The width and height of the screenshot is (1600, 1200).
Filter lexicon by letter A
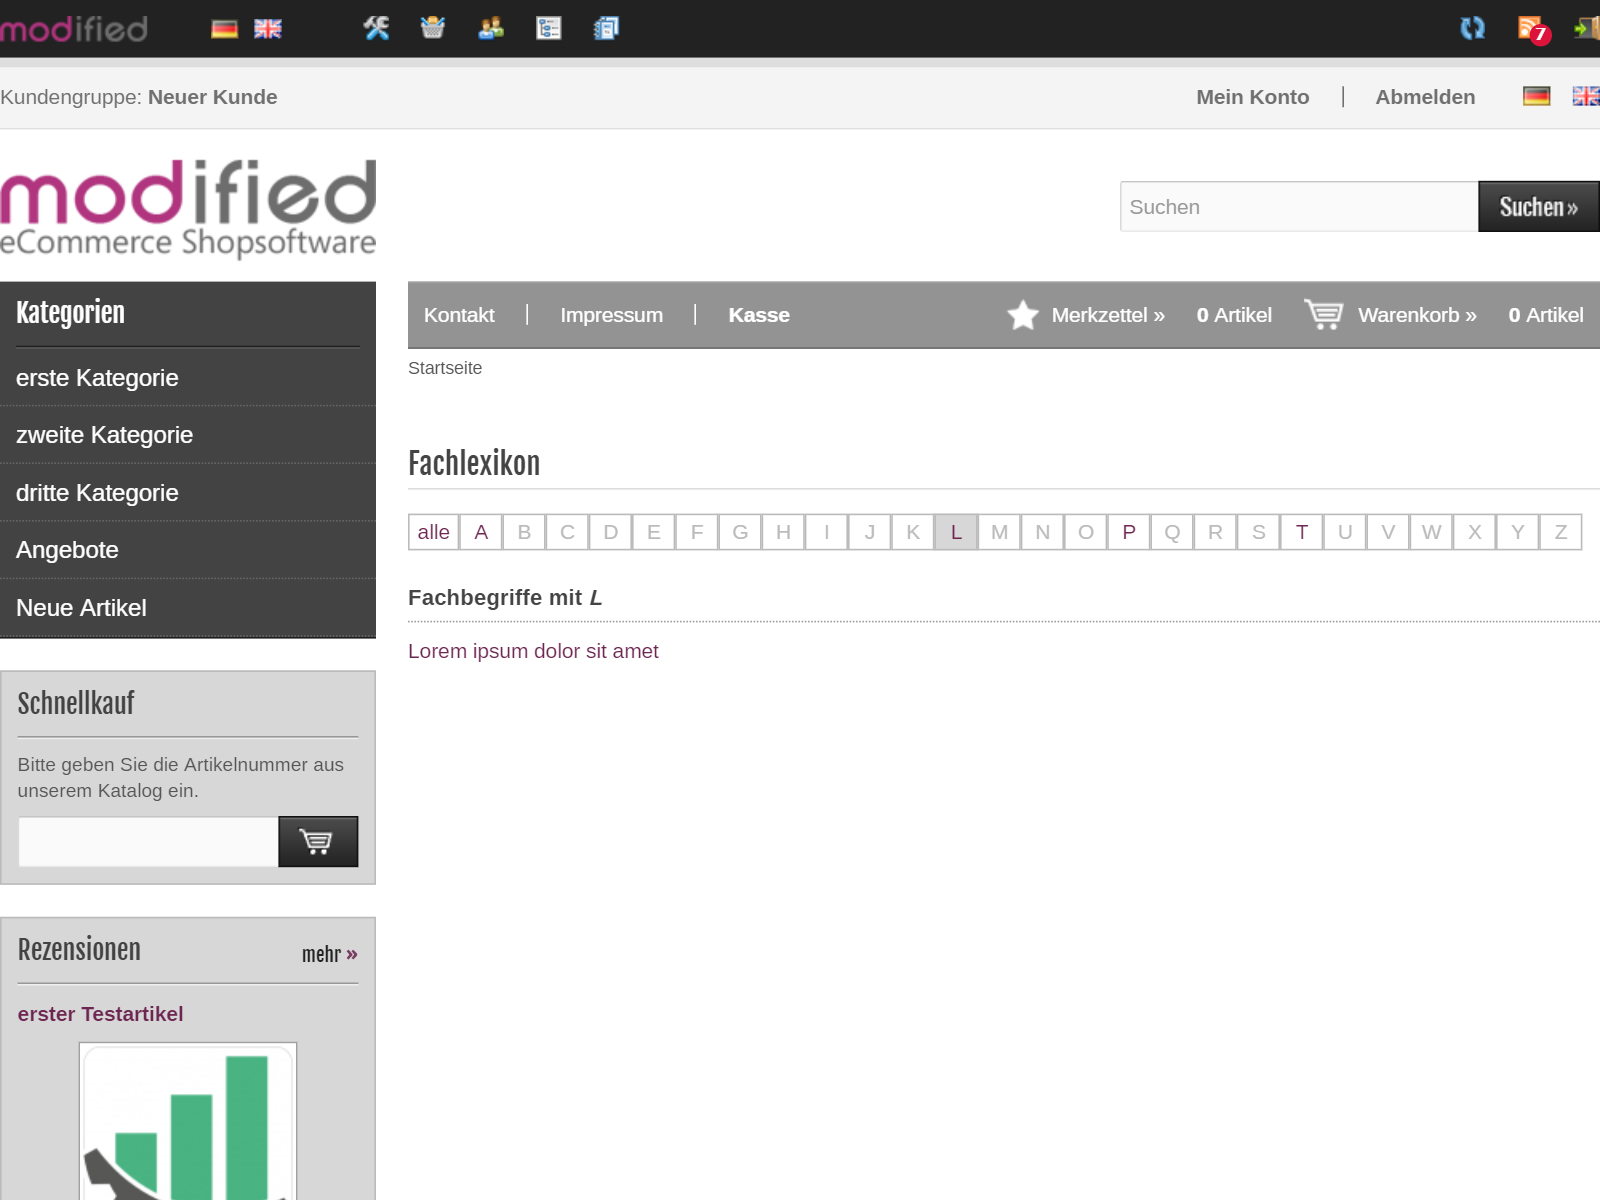pos(481,532)
